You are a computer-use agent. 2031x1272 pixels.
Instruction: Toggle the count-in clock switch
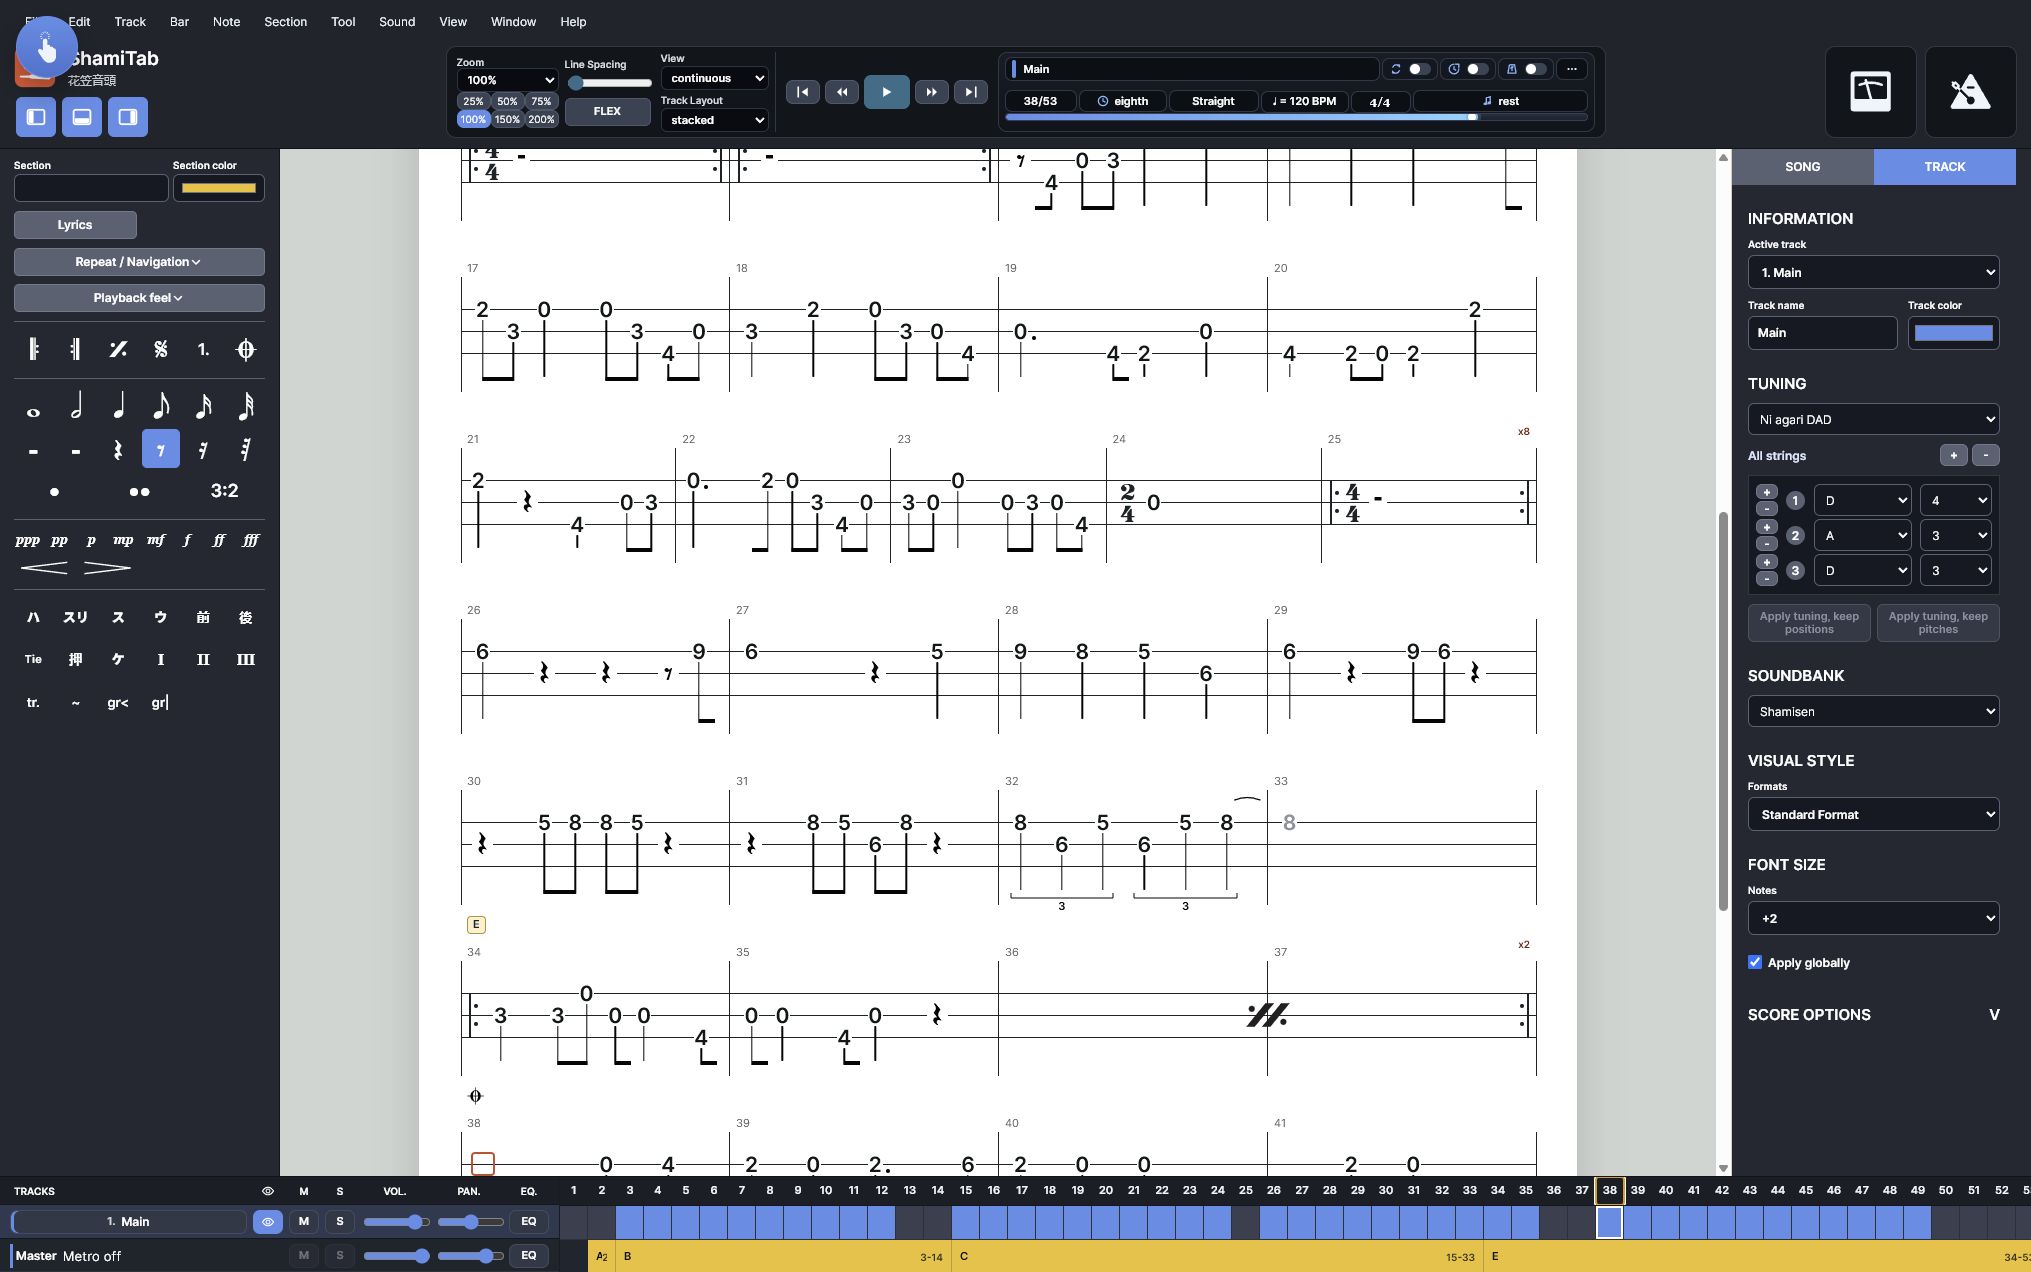1477,69
